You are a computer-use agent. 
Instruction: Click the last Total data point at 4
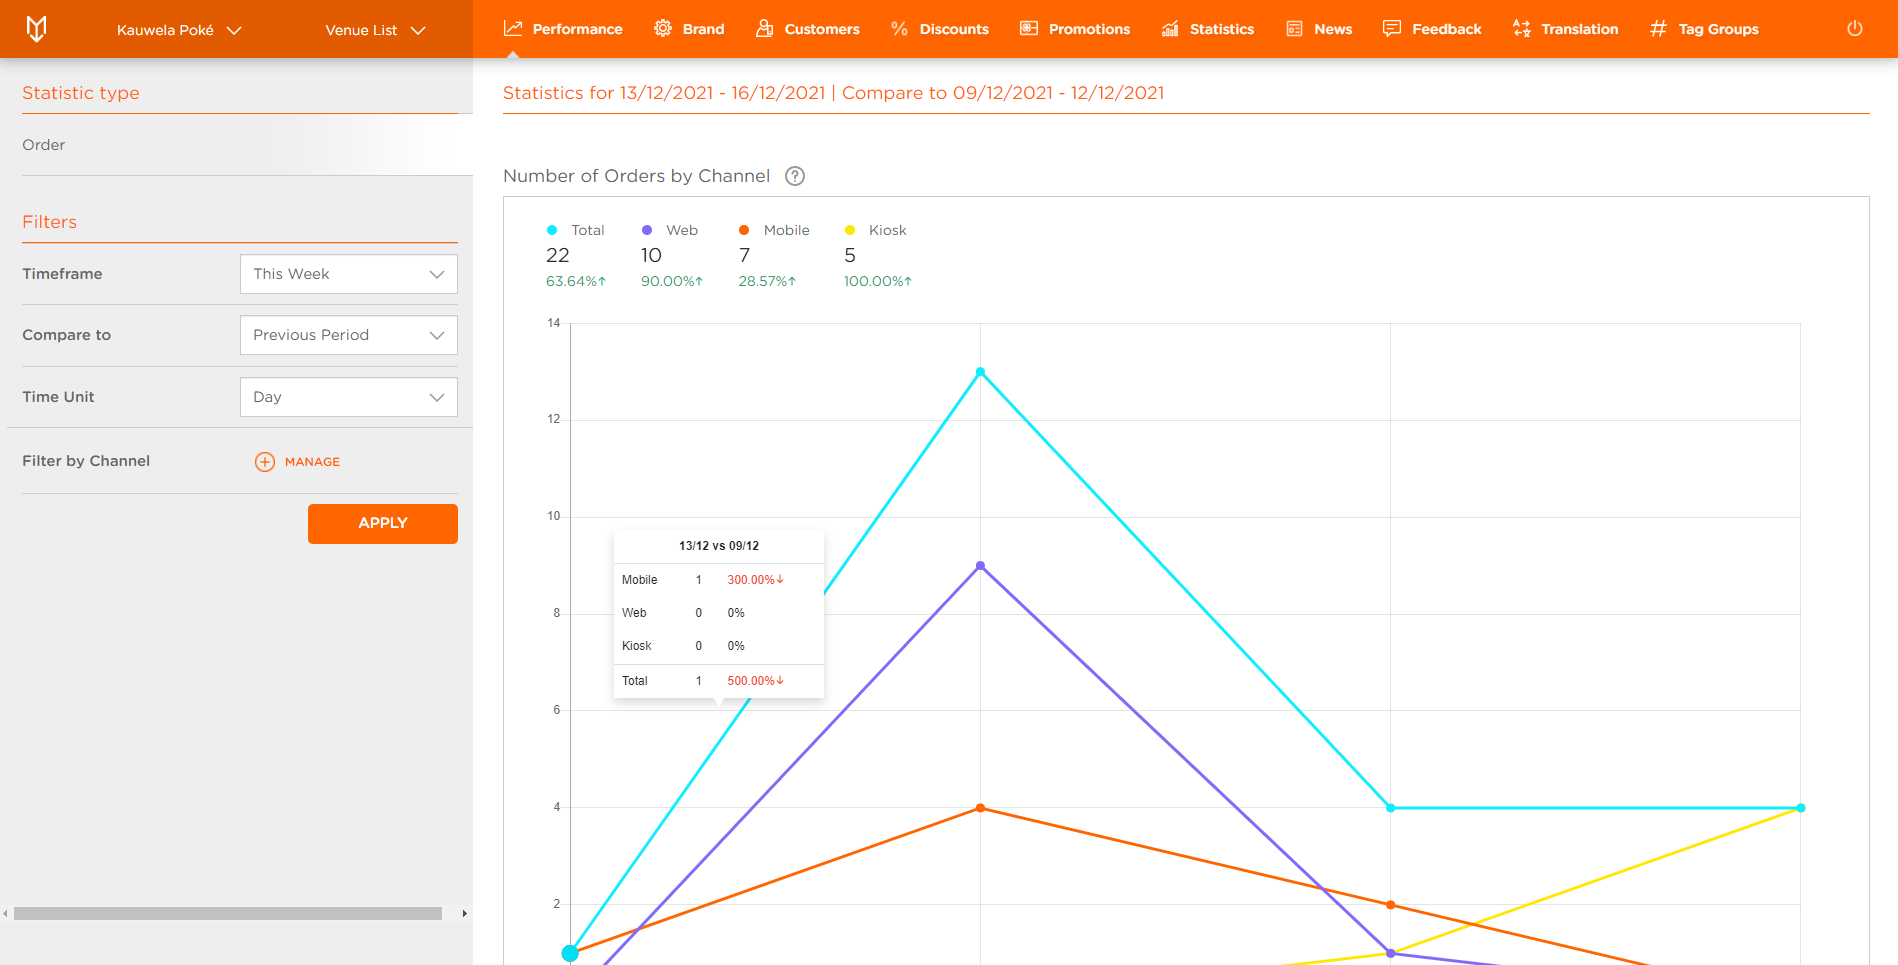pyautogui.click(x=1800, y=808)
